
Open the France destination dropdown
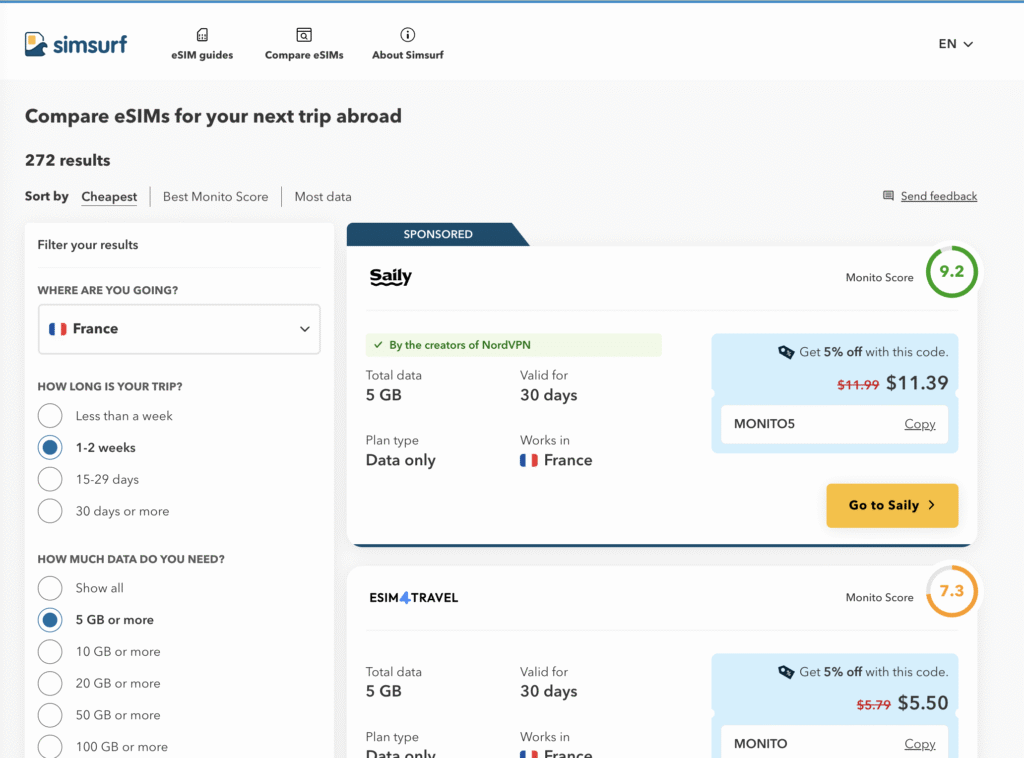coord(179,329)
